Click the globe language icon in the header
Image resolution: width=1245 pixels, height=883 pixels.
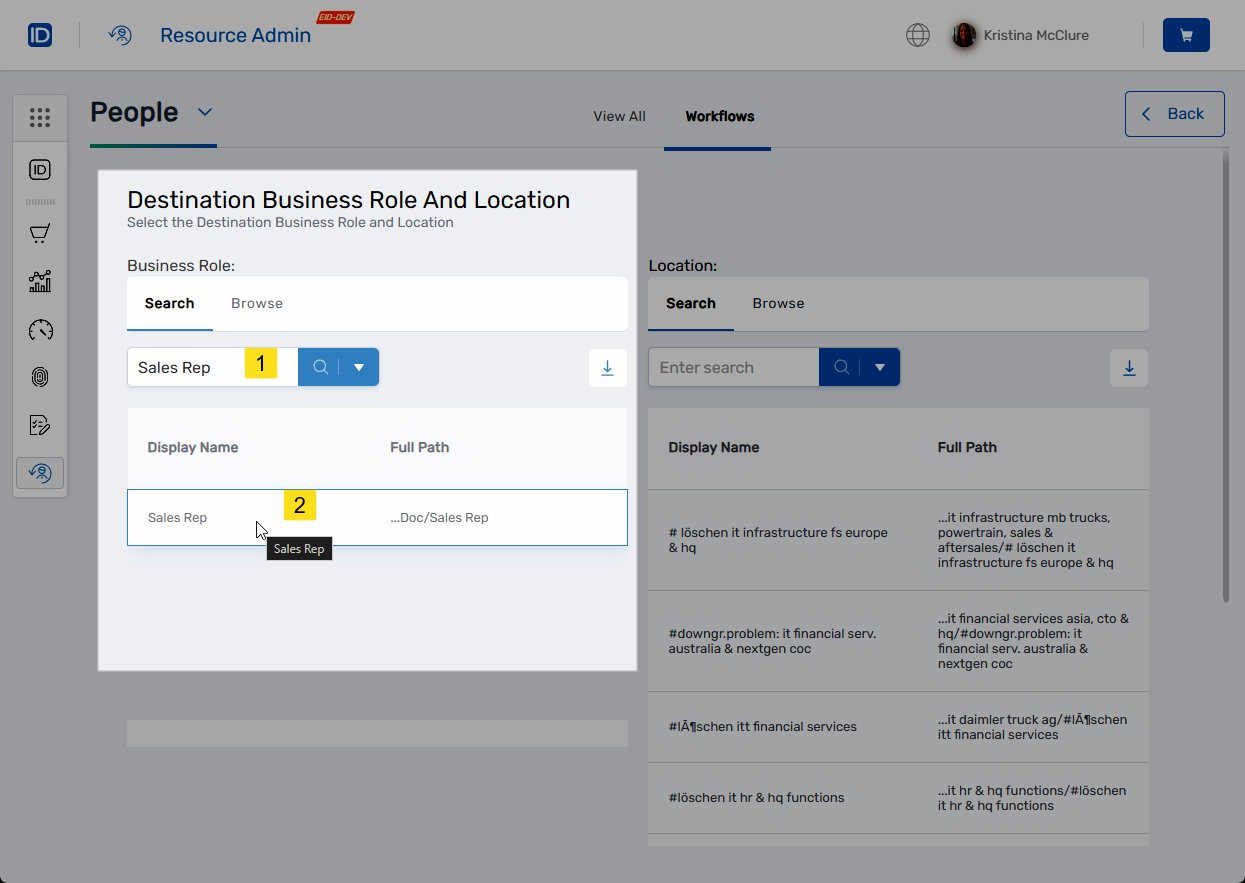(x=917, y=34)
